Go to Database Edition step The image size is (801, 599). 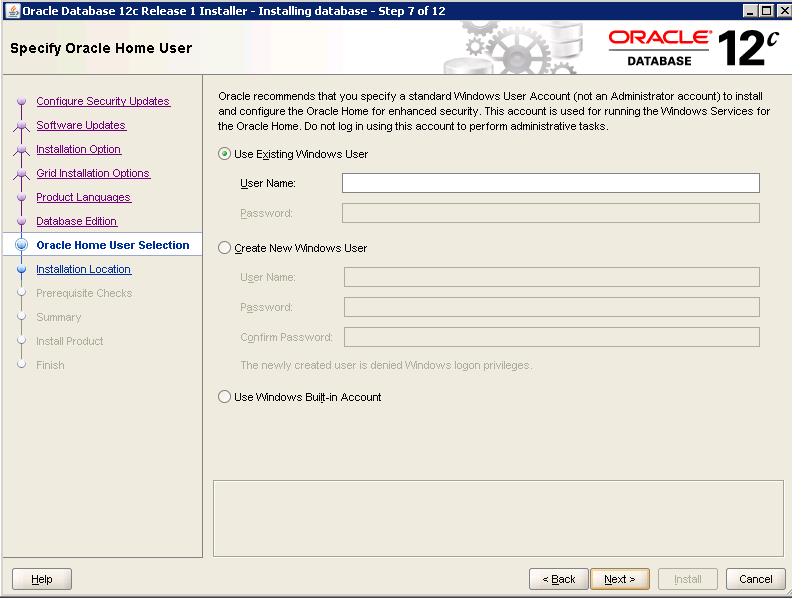pos(77,222)
